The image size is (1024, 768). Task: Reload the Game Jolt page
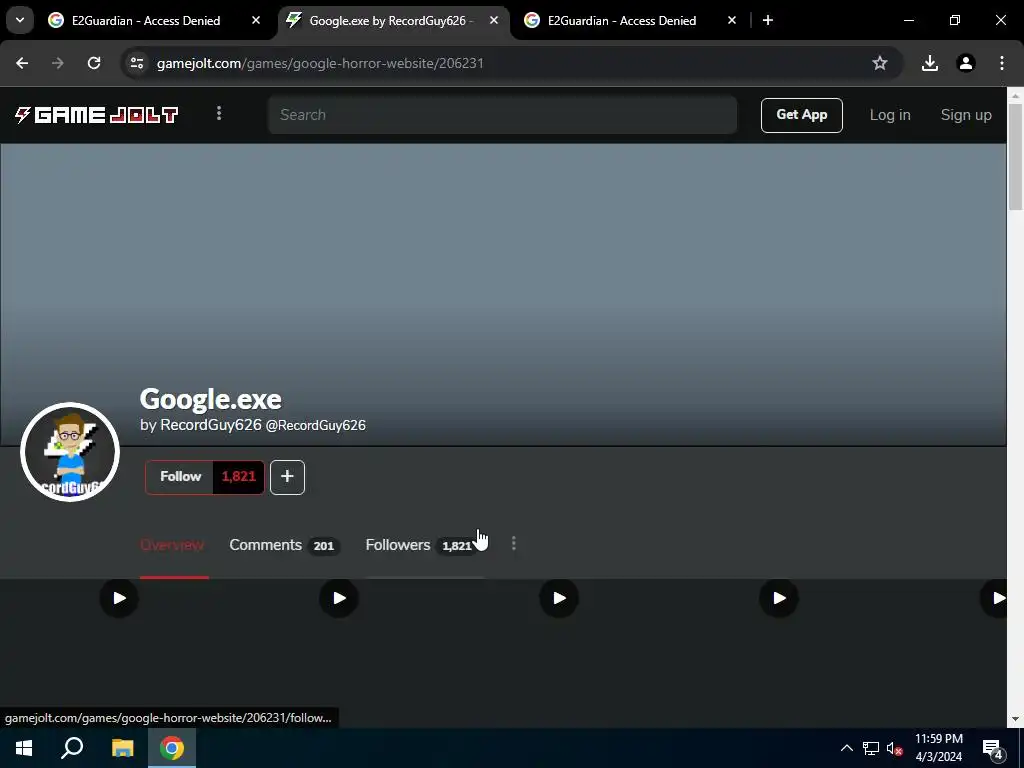pyautogui.click(x=94, y=63)
